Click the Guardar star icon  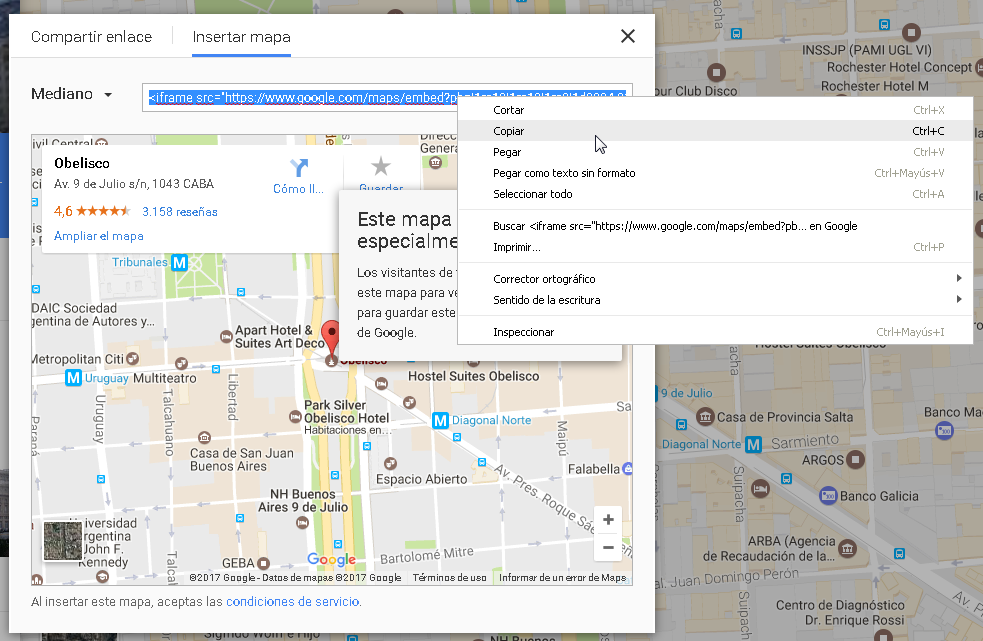[381, 166]
